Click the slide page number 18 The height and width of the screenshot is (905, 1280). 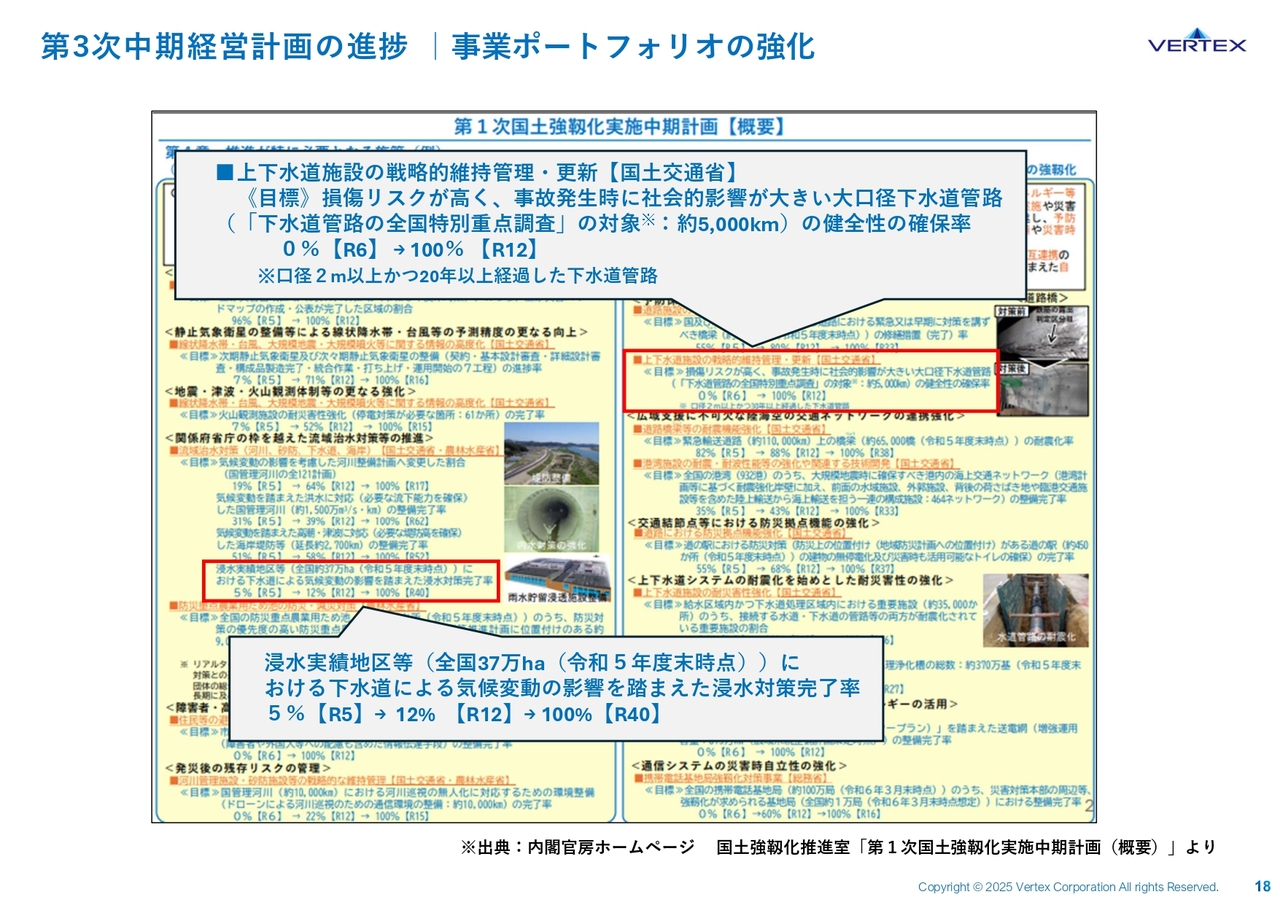[1262, 886]
